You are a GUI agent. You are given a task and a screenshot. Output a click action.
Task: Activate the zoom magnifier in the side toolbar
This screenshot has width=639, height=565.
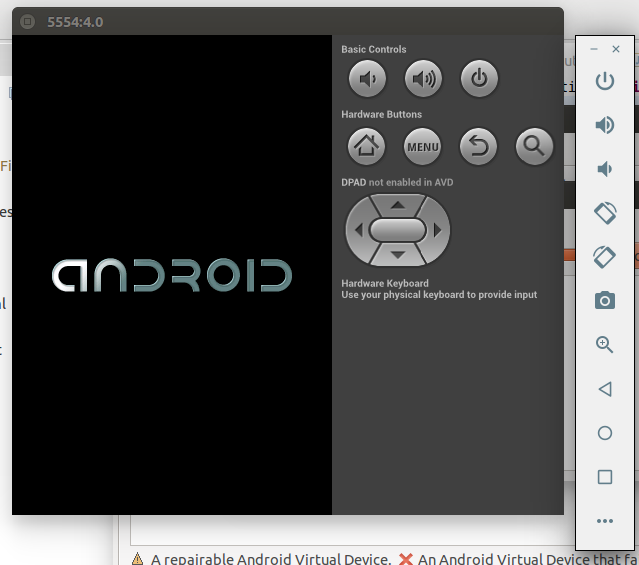pyautogui.click(x=604, y=344)
